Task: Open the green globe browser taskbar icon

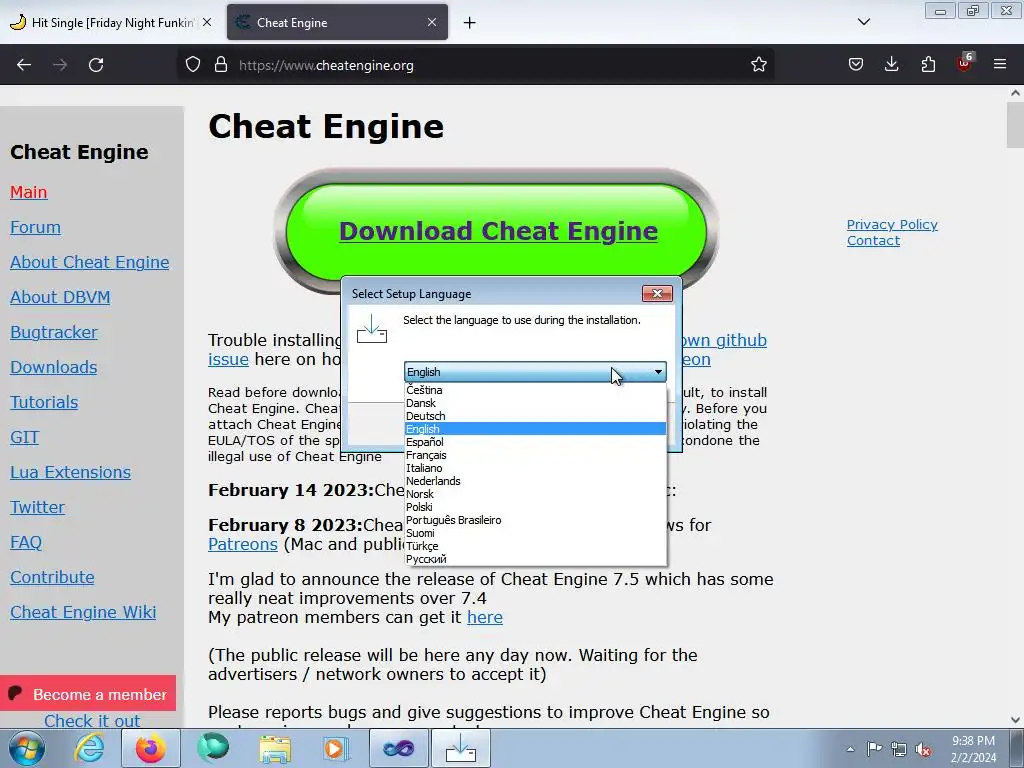Action: coord(213,748)
